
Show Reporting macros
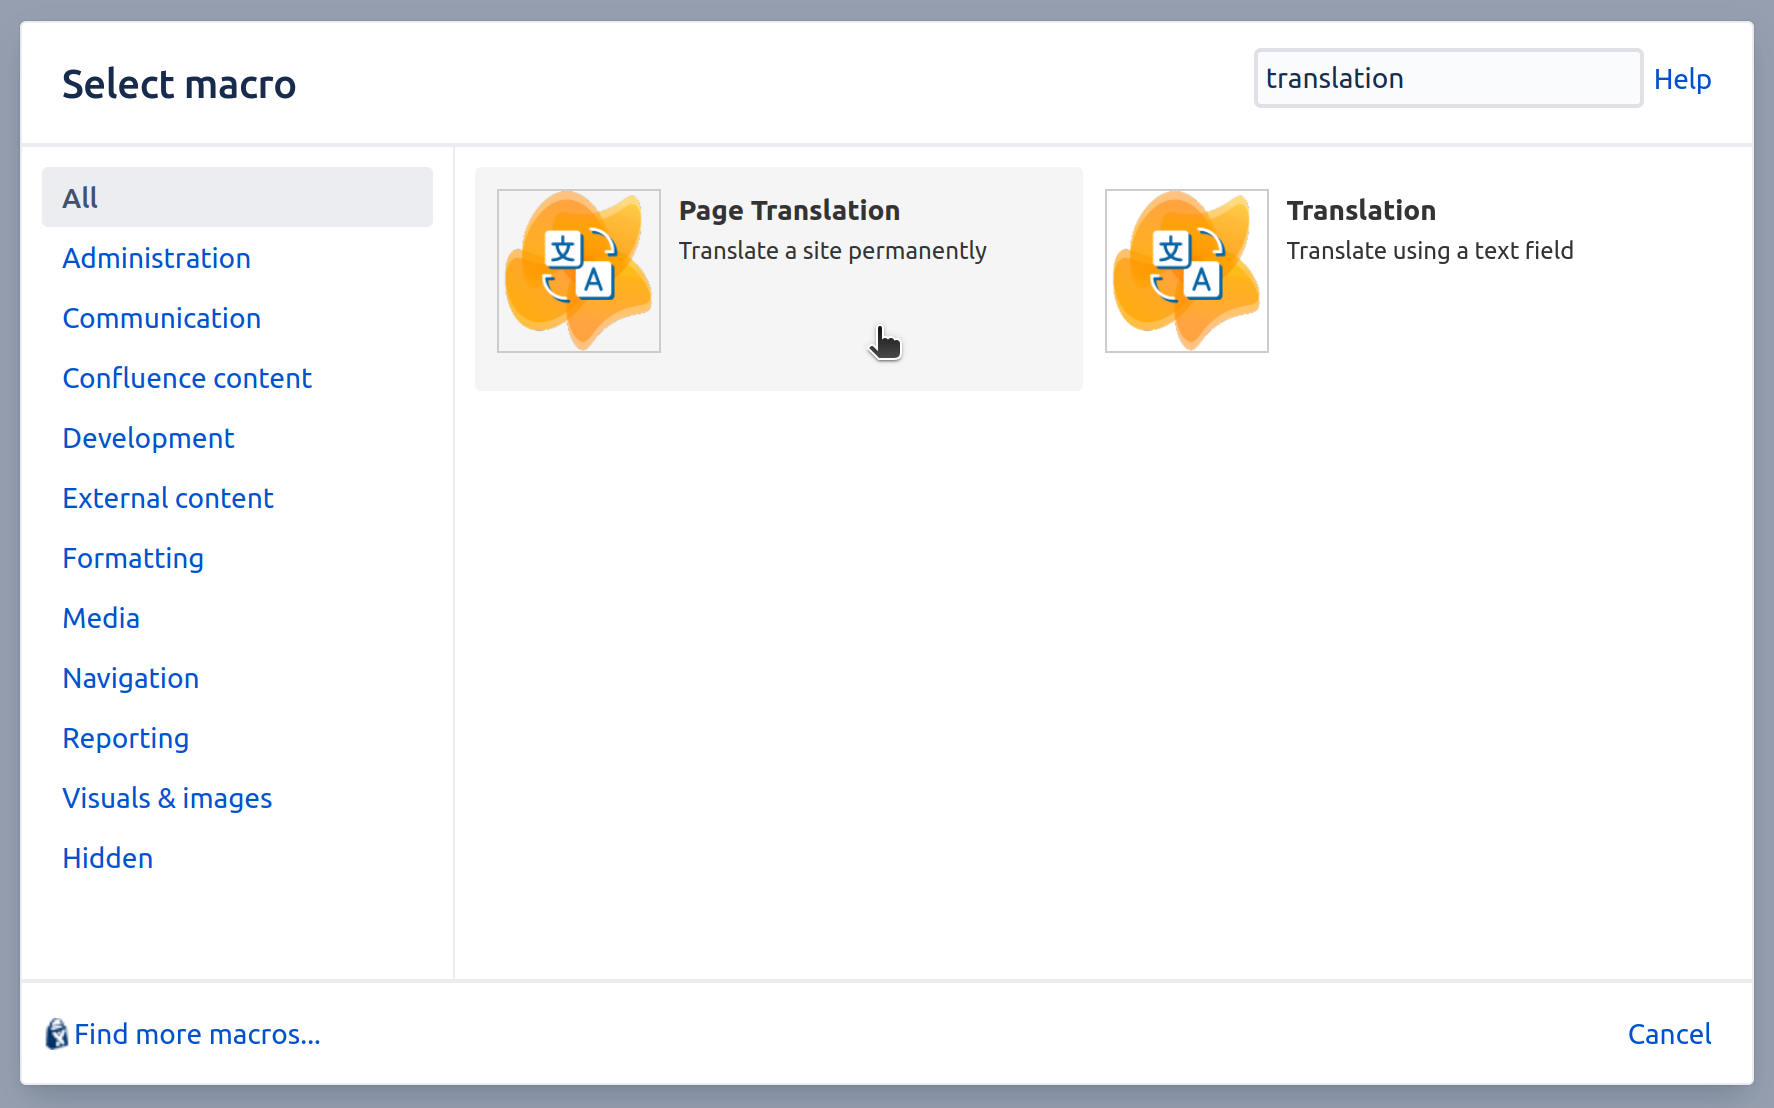tap(126, 738)
